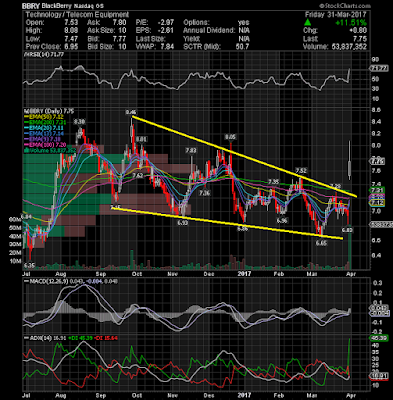The height and width of the screenshot is (400, 393).
Task: Click the 8.05 peak label in December
Action: click(x=230, y=137)
